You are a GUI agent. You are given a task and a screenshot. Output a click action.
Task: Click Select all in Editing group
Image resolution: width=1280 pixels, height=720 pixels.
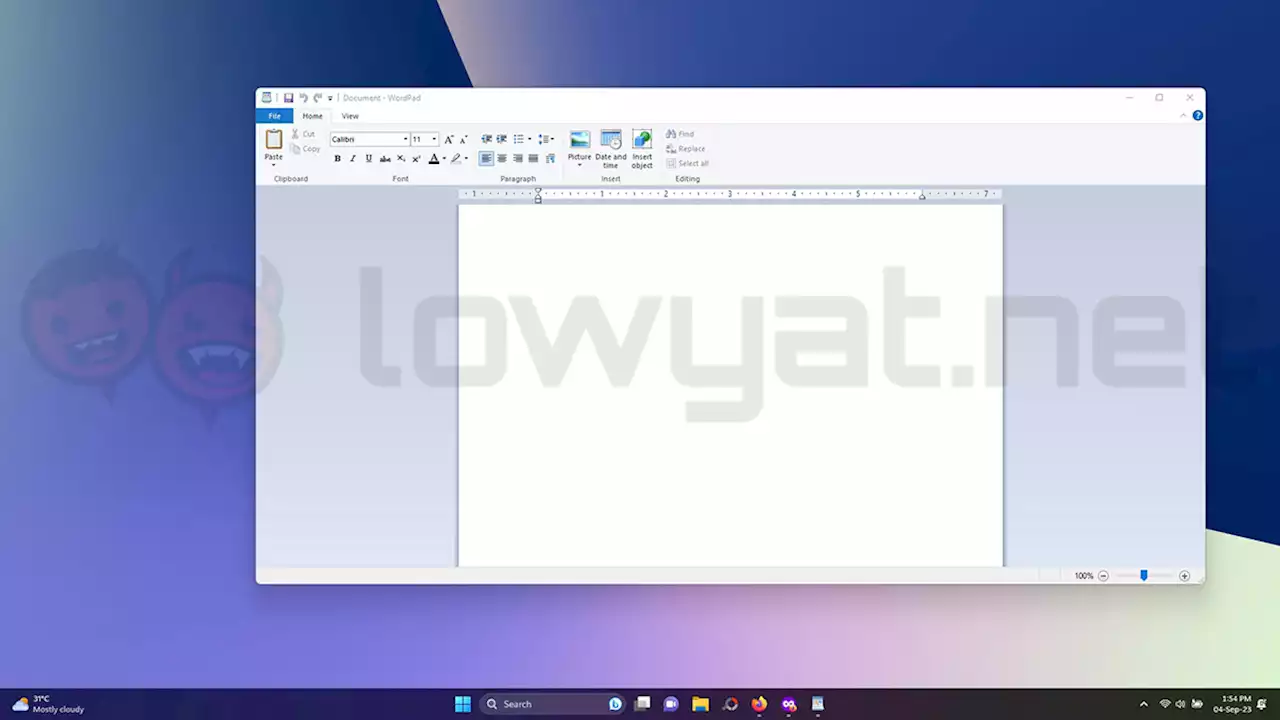(687, 163)
